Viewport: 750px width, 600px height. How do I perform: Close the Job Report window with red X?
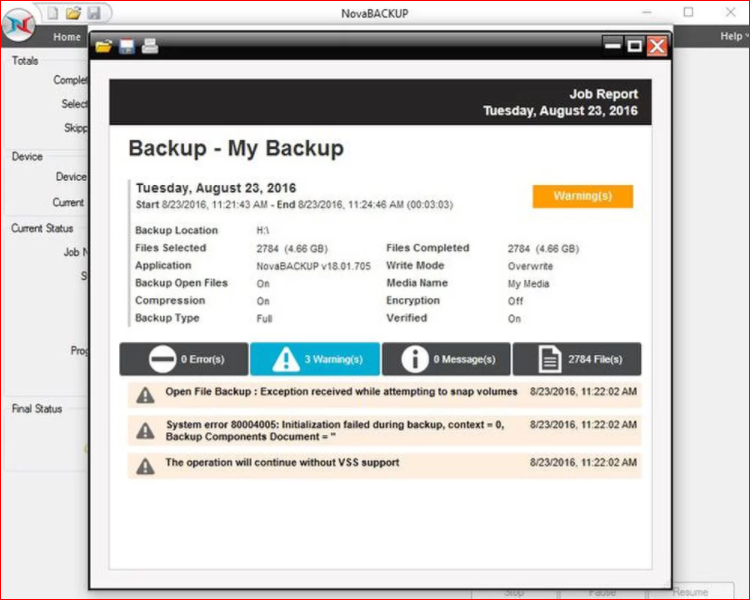[x=657, y=46]
